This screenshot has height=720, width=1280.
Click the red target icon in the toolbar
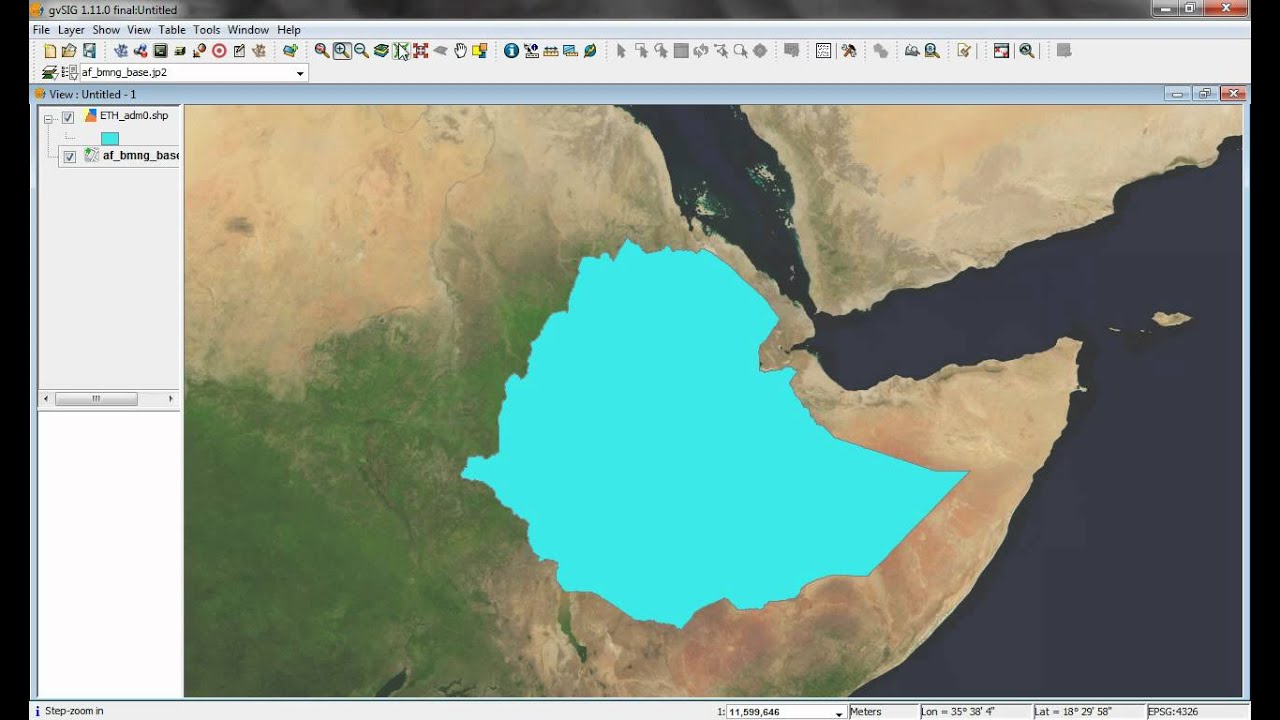coord(219,51)
